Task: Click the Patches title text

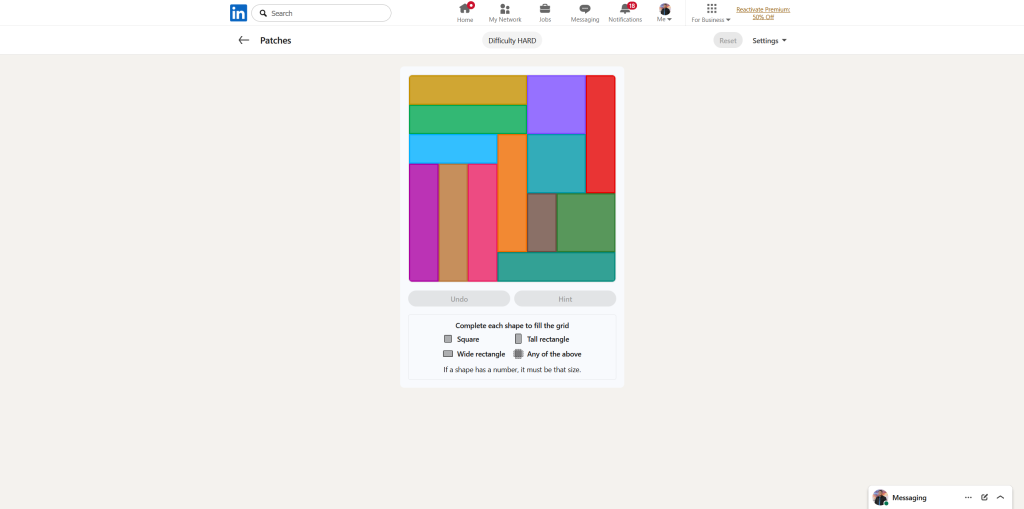Action: pyautogui.click(x=276, y=41)
